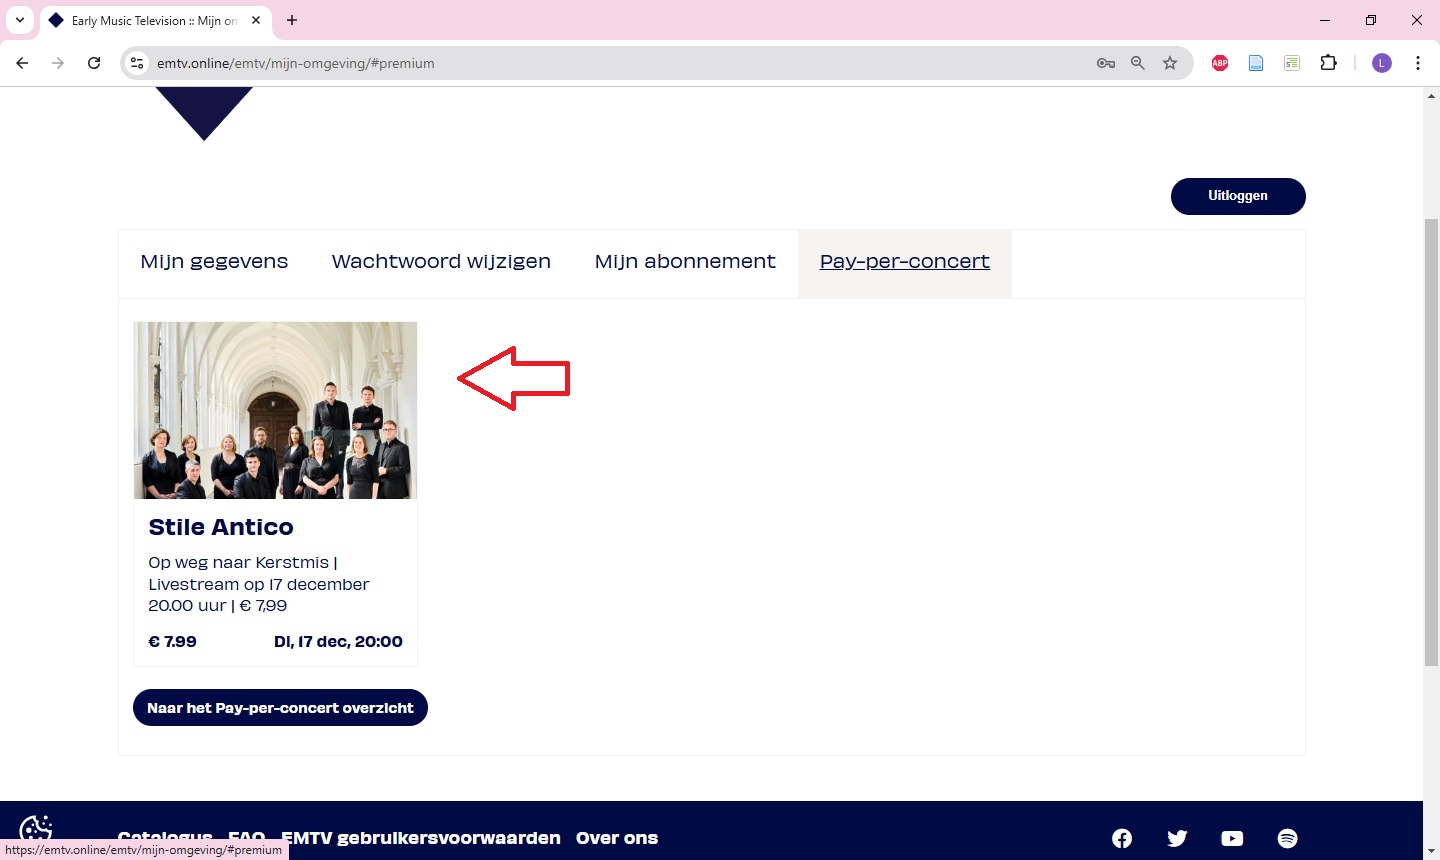Expand the tab search dropdown arrow
Viewport: 1440px width, 860px height.
click(x=20, y=20)
